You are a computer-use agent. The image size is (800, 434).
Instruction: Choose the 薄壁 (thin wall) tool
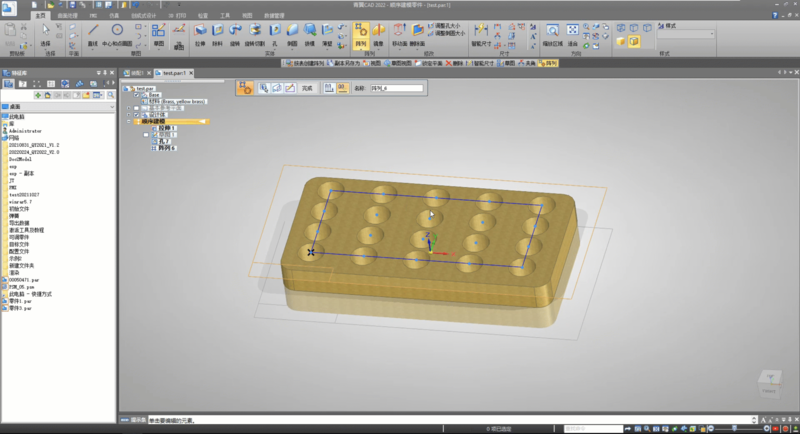pyautogui.click(x=328, y=35)
